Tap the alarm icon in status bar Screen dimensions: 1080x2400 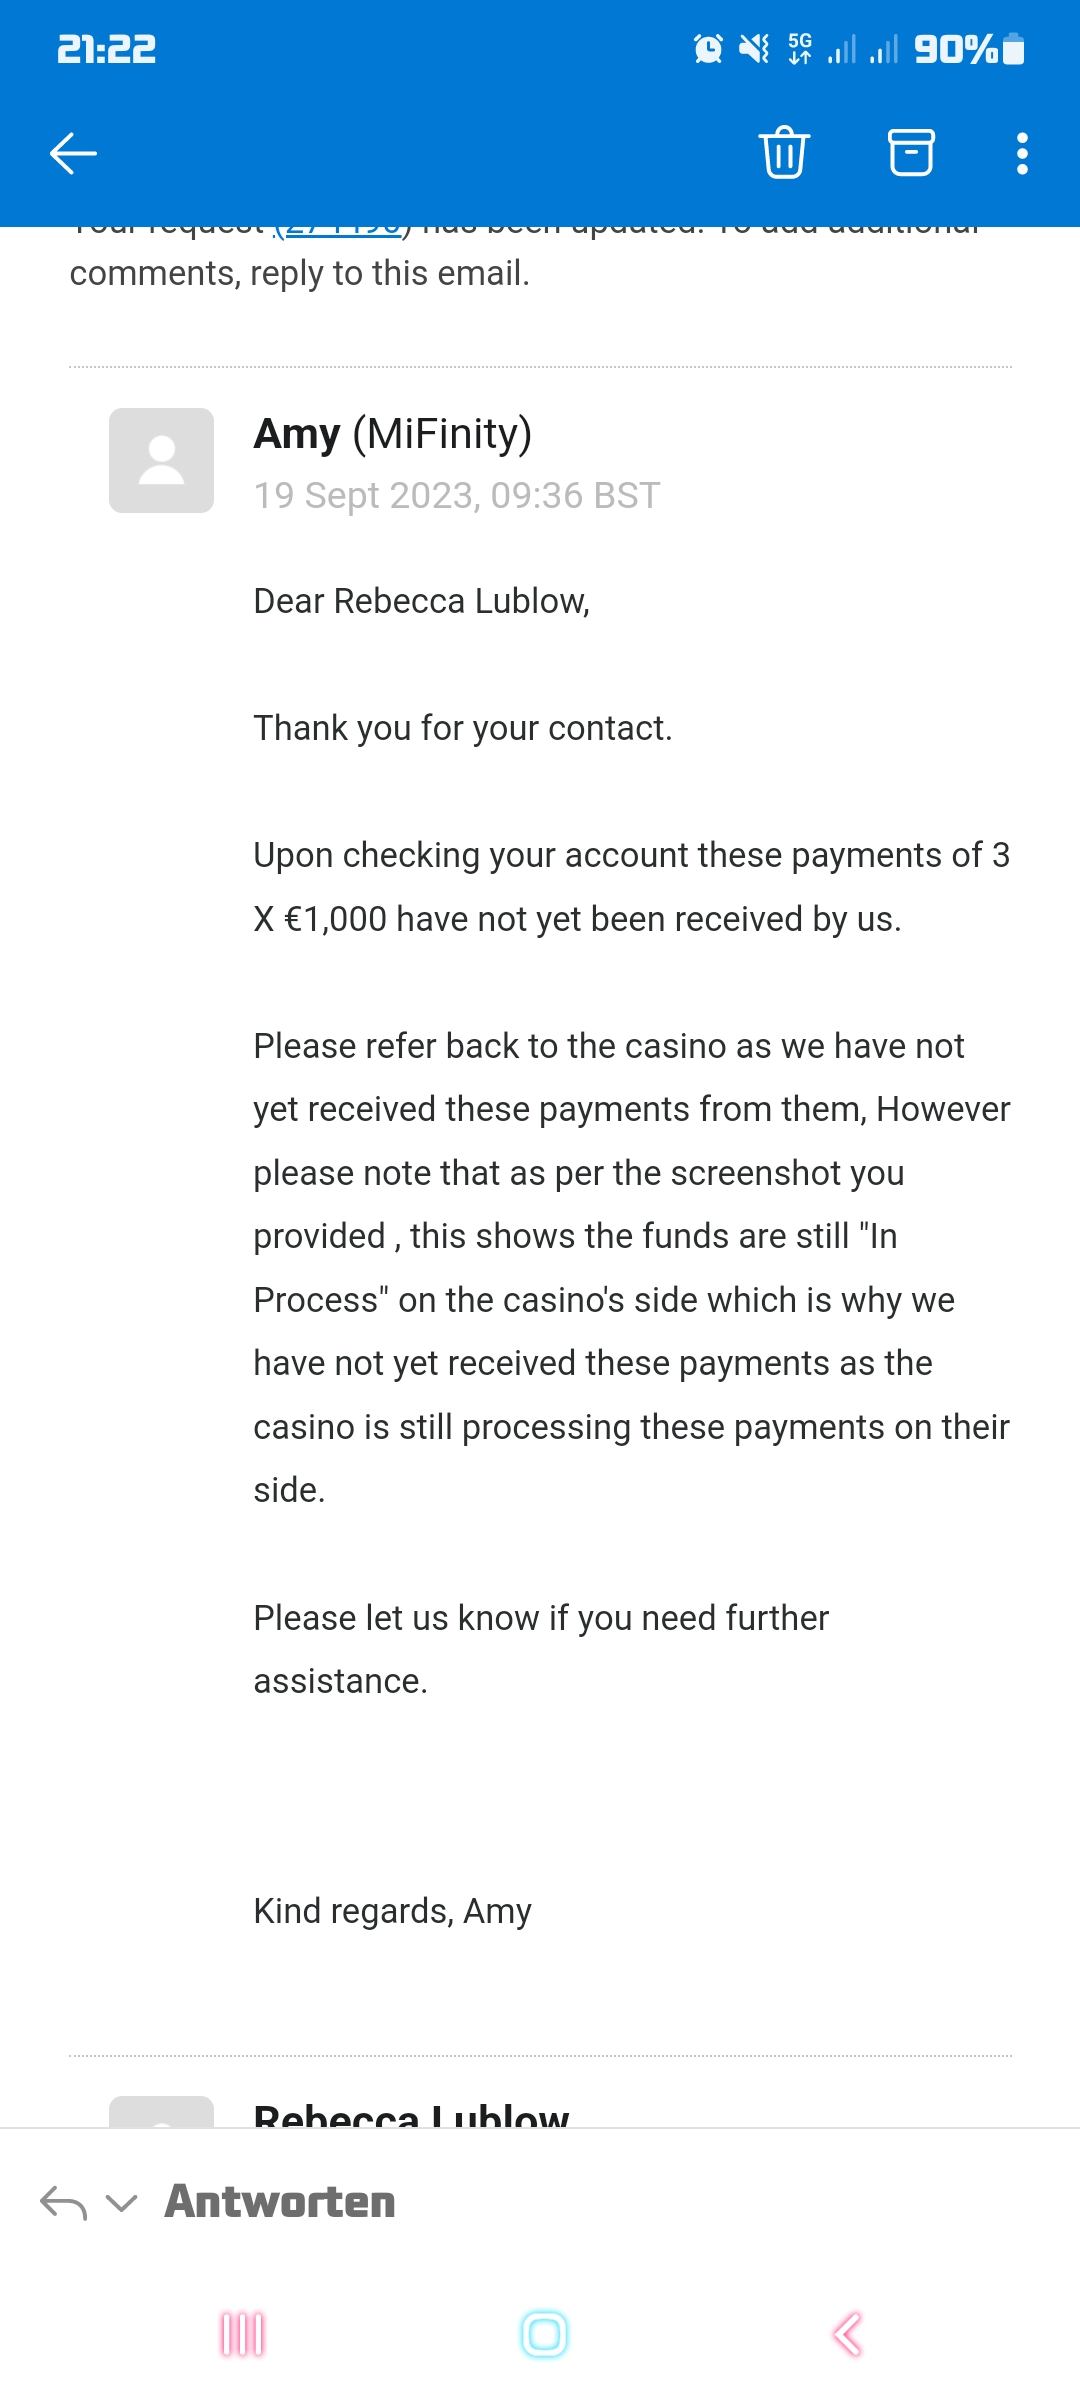(x=708, y=48)
